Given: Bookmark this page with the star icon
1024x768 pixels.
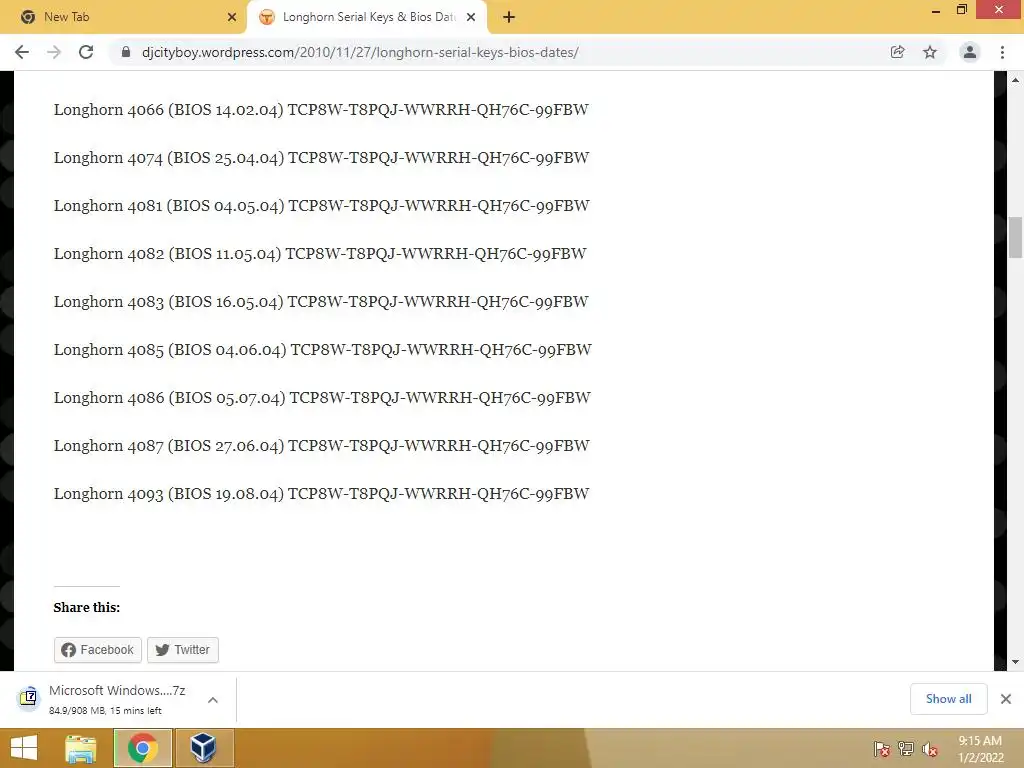Looking at the screenshot, I should click(x=930, y=52).
